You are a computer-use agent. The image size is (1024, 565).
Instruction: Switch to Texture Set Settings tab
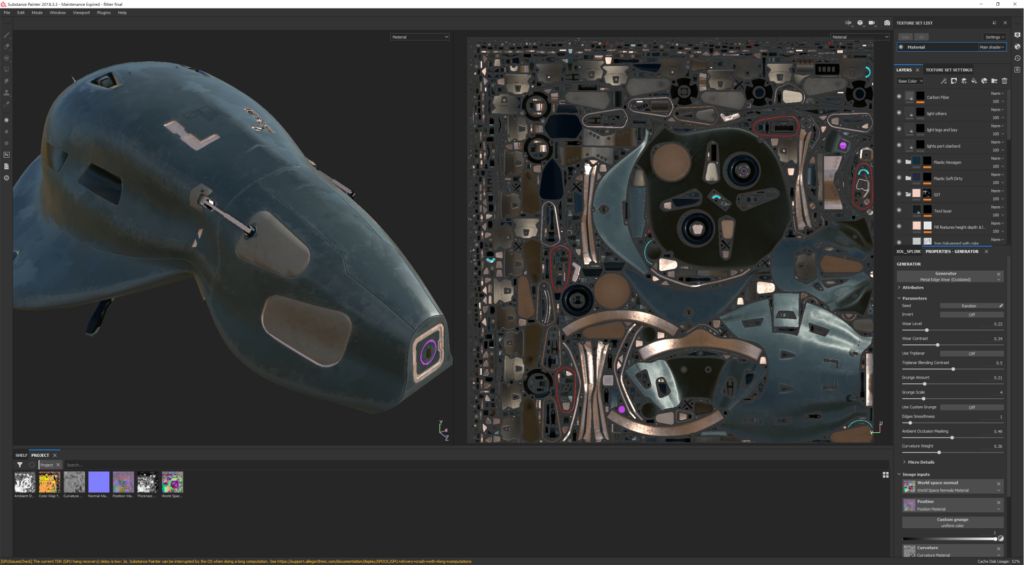[948, 70]
